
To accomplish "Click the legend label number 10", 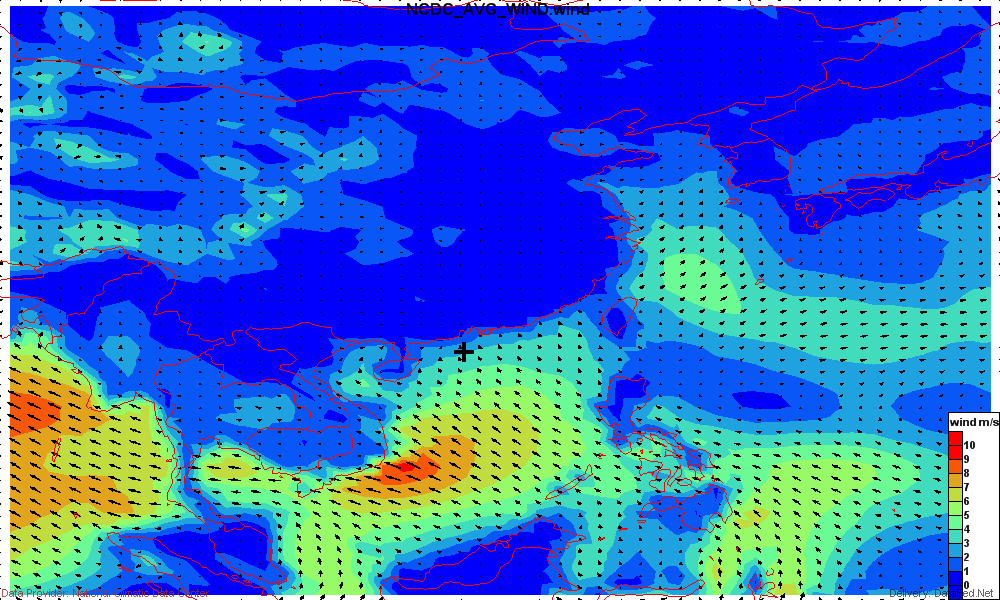I will point(969,443).
